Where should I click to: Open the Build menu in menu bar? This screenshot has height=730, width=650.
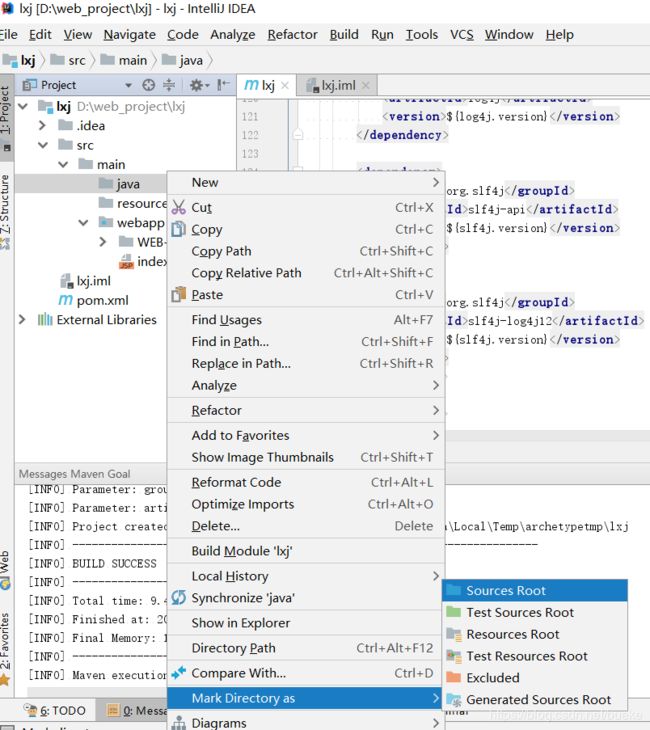(344, 34)
